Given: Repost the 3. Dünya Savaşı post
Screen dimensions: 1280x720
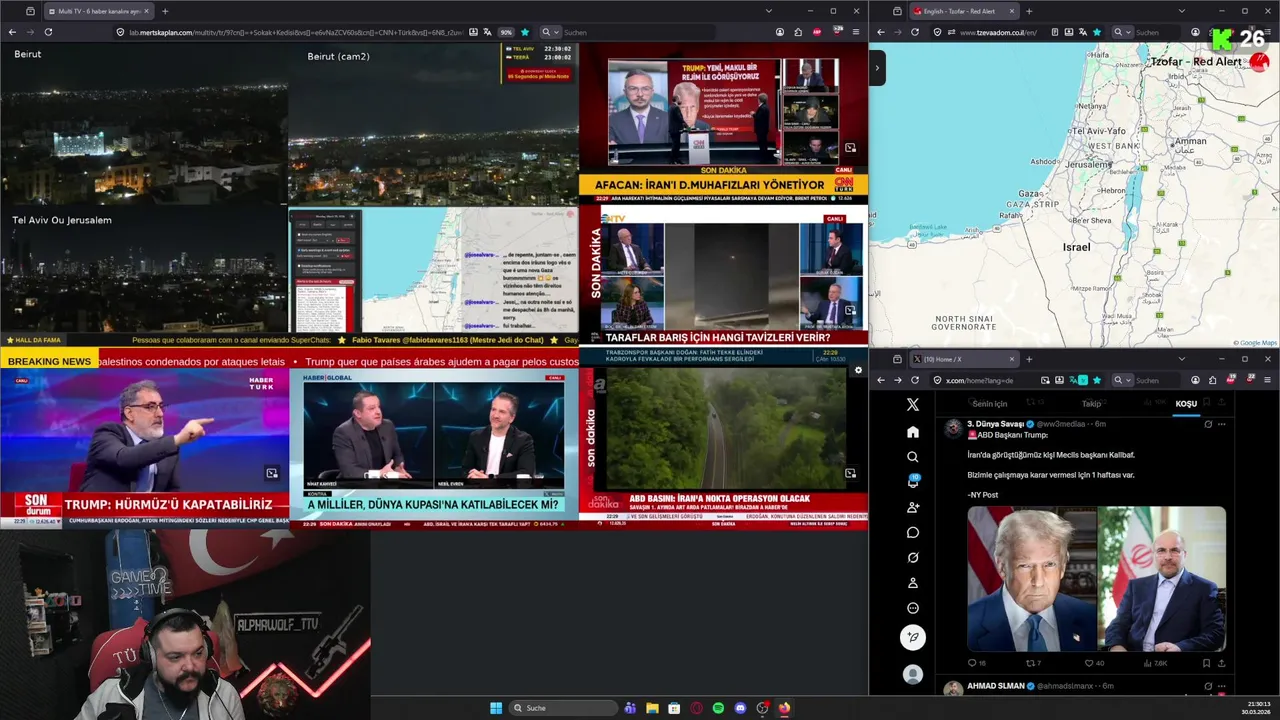Looking at the screenshot, I should [x=1033, y=663].
